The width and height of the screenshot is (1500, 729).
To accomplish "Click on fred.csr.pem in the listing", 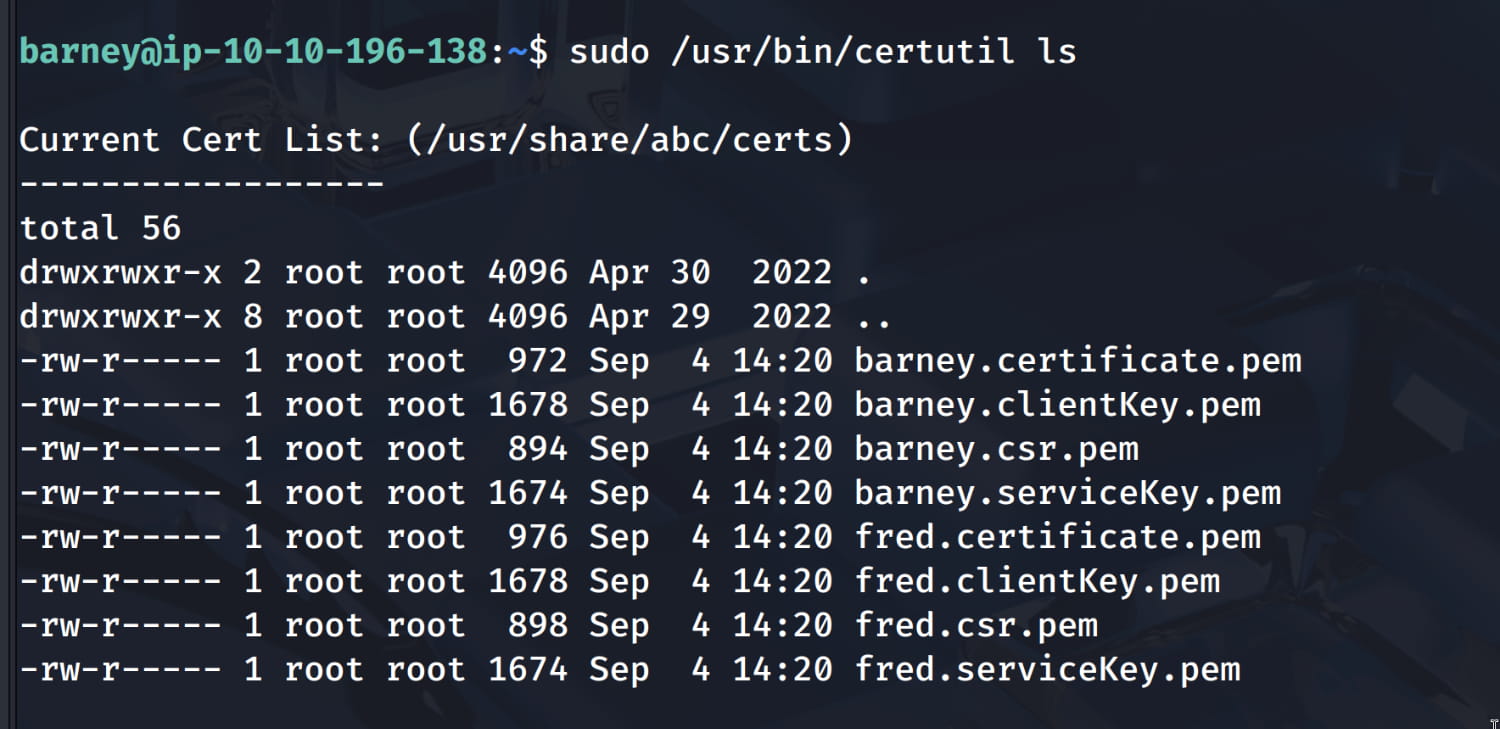I will [976, 625].
